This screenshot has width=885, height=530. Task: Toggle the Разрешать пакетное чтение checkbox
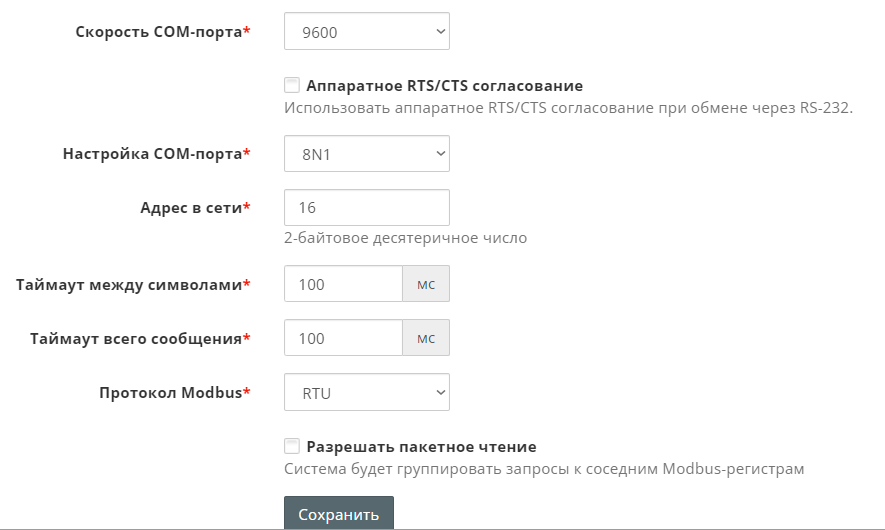point(292,446)
